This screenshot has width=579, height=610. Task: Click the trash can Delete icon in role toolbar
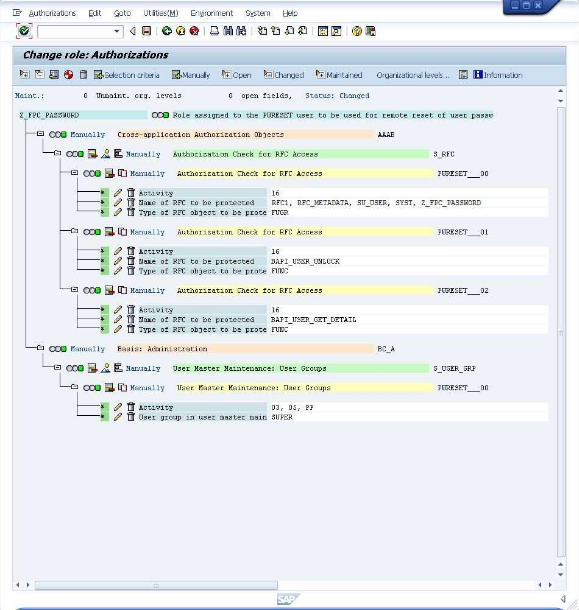coord(83,75)
